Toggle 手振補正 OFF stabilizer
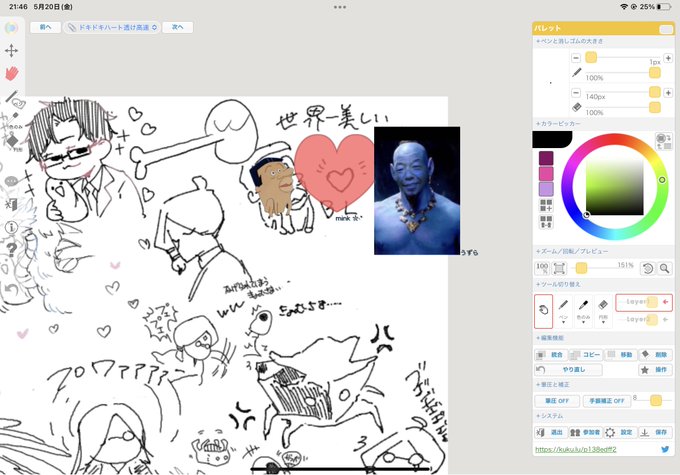This screenshot has width=680, height=475. pos(606,401)
